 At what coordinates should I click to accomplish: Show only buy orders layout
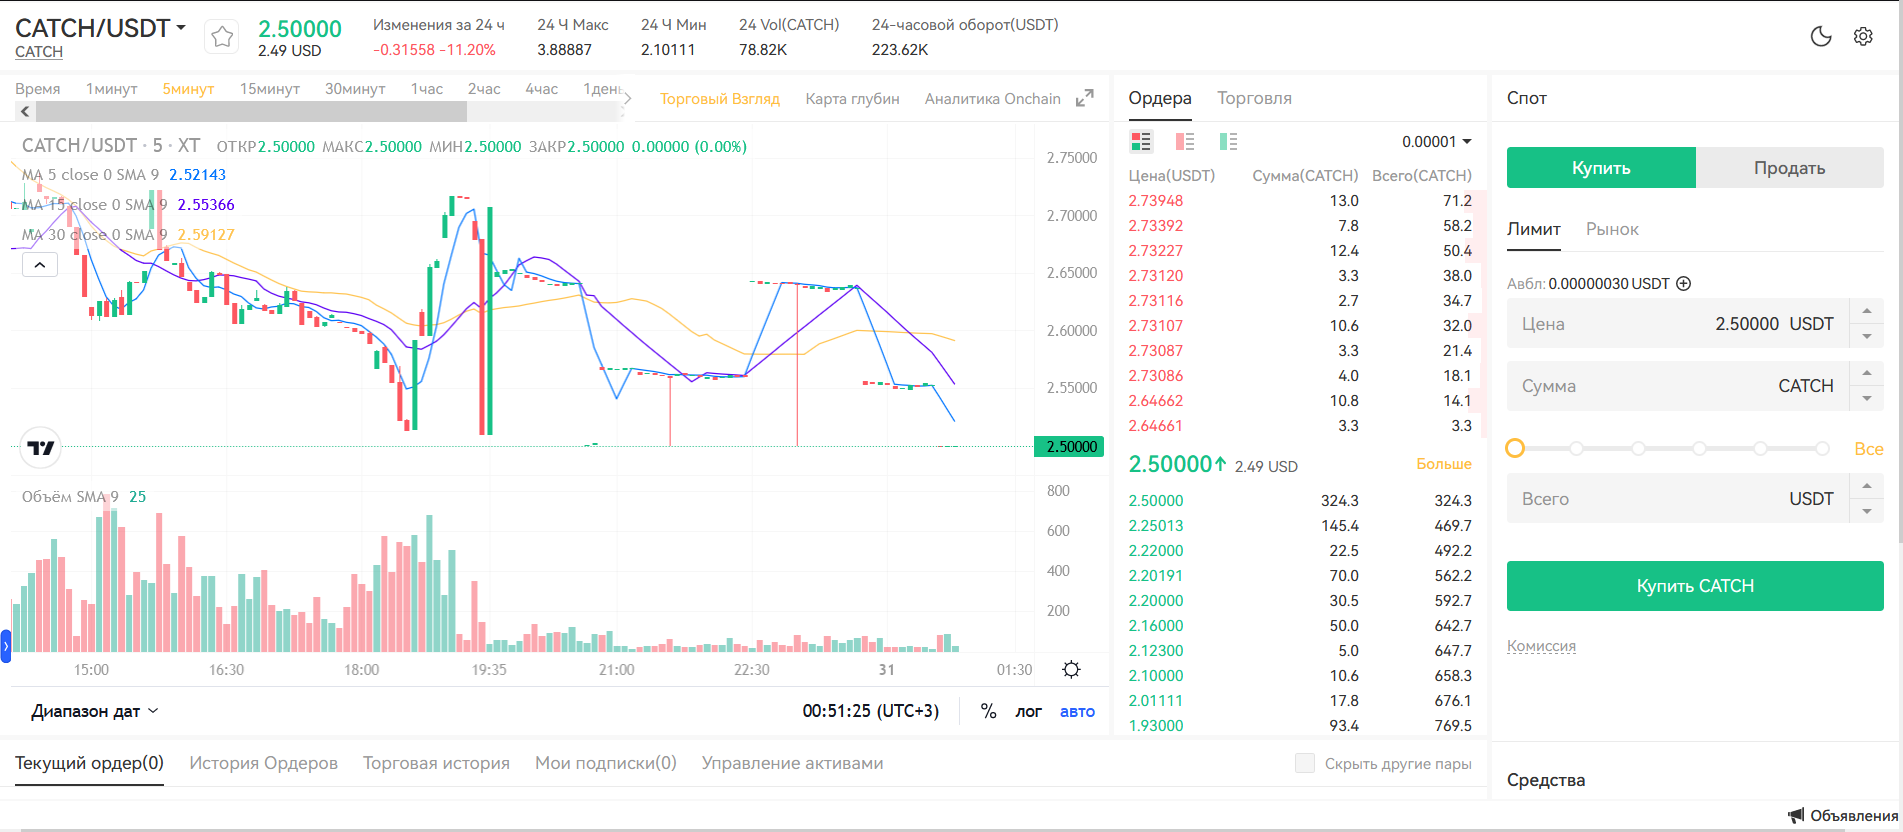tap(1229, 141)
